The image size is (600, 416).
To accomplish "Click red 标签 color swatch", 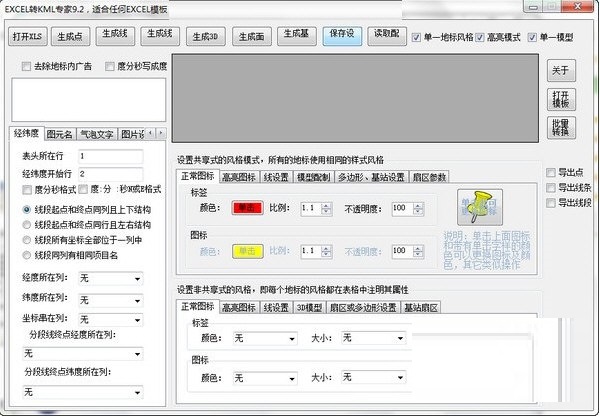I will pos(247,208).
